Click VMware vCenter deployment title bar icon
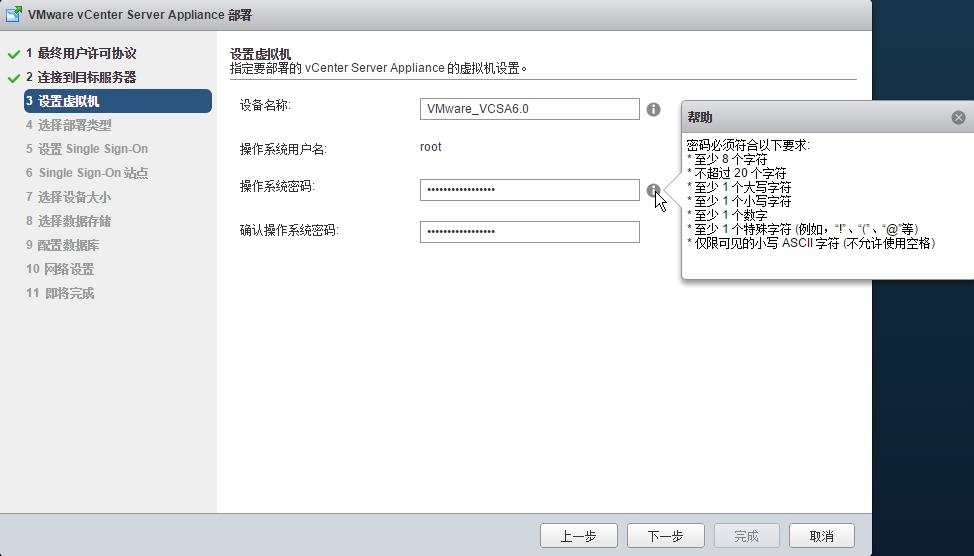Image resolution: width=974 pixels, height=556 pixels. point(14,14)
